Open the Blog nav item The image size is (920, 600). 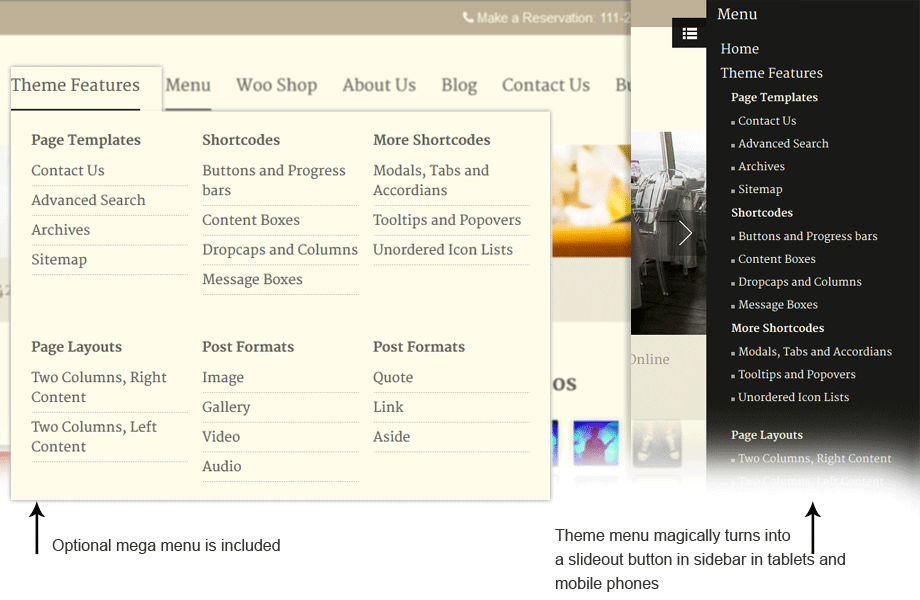pos(459,85)
